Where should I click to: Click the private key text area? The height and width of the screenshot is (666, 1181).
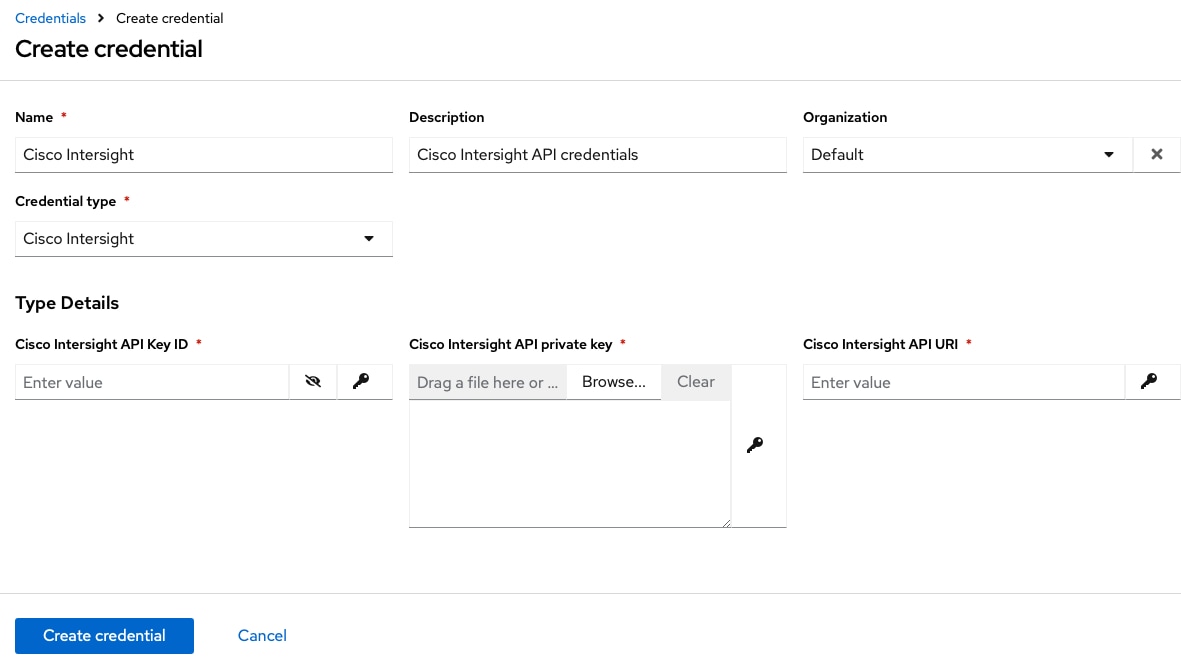coord(569,463)
